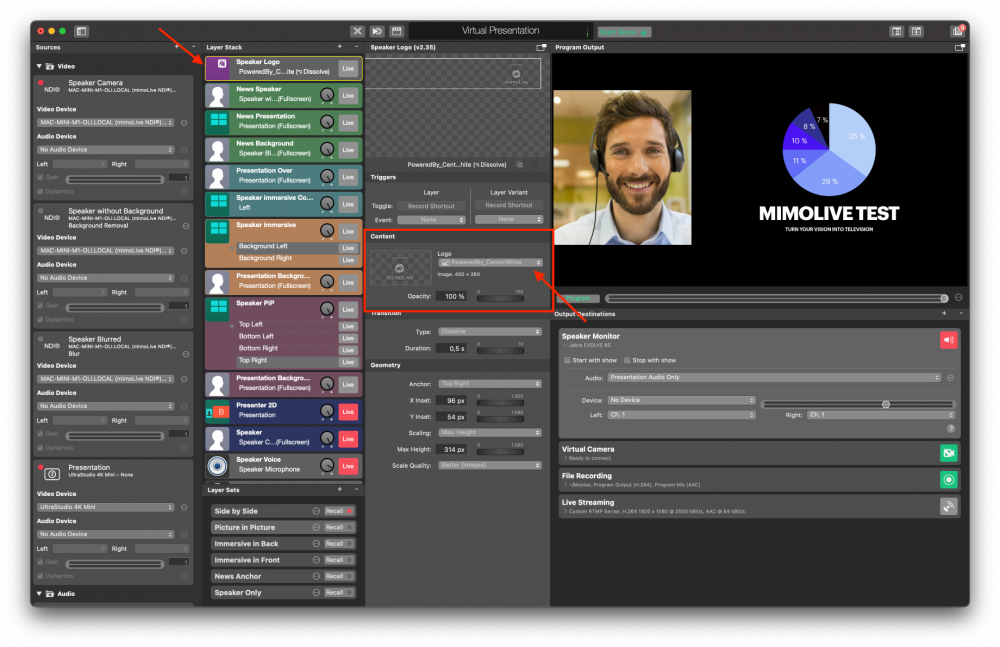This screenshot has height=647, width=1000.
Task: Open the Logo source dropdown
Action: click(490, 262)
